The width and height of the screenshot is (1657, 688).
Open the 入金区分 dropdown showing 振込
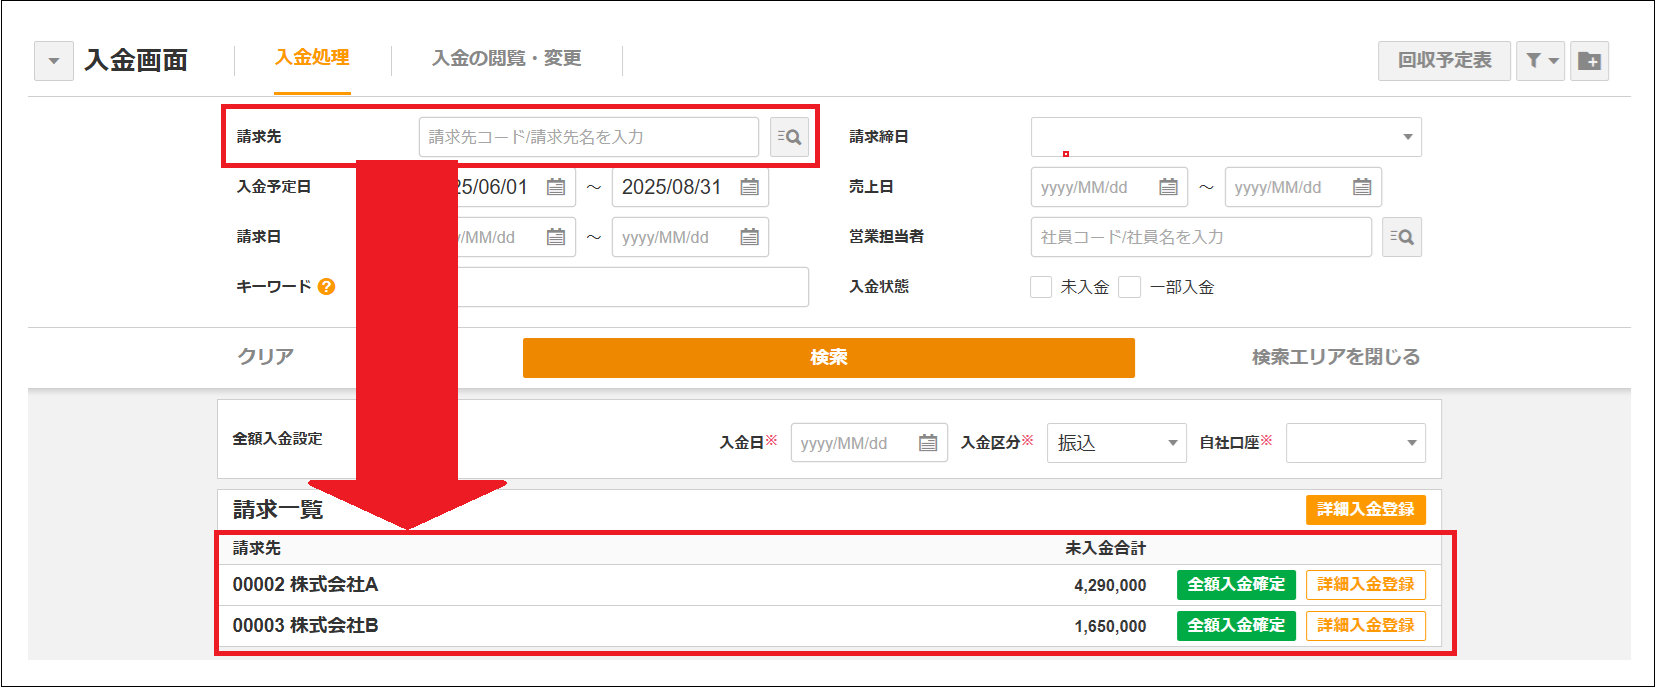point(1116,443)
